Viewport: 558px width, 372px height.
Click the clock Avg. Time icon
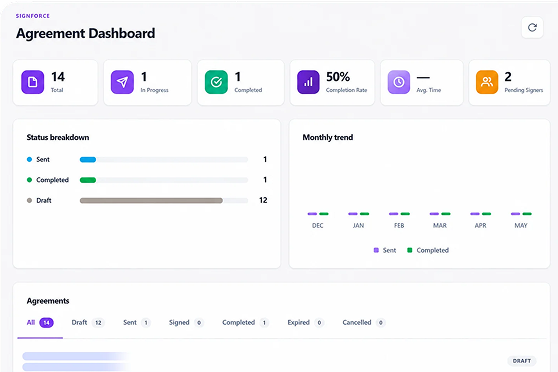coord(399,82)
